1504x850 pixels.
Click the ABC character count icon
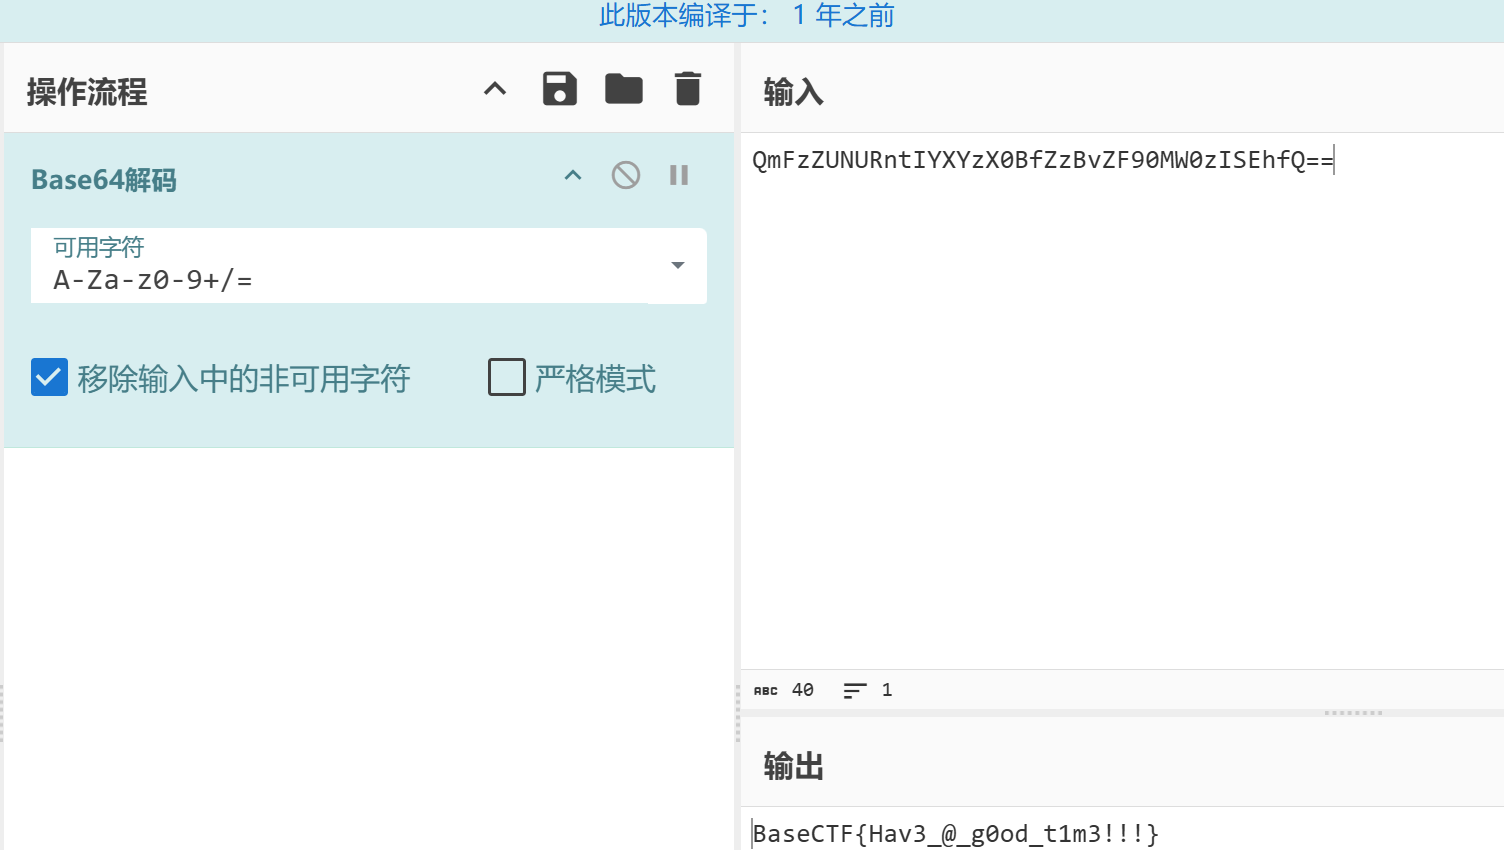pos(766,690)
